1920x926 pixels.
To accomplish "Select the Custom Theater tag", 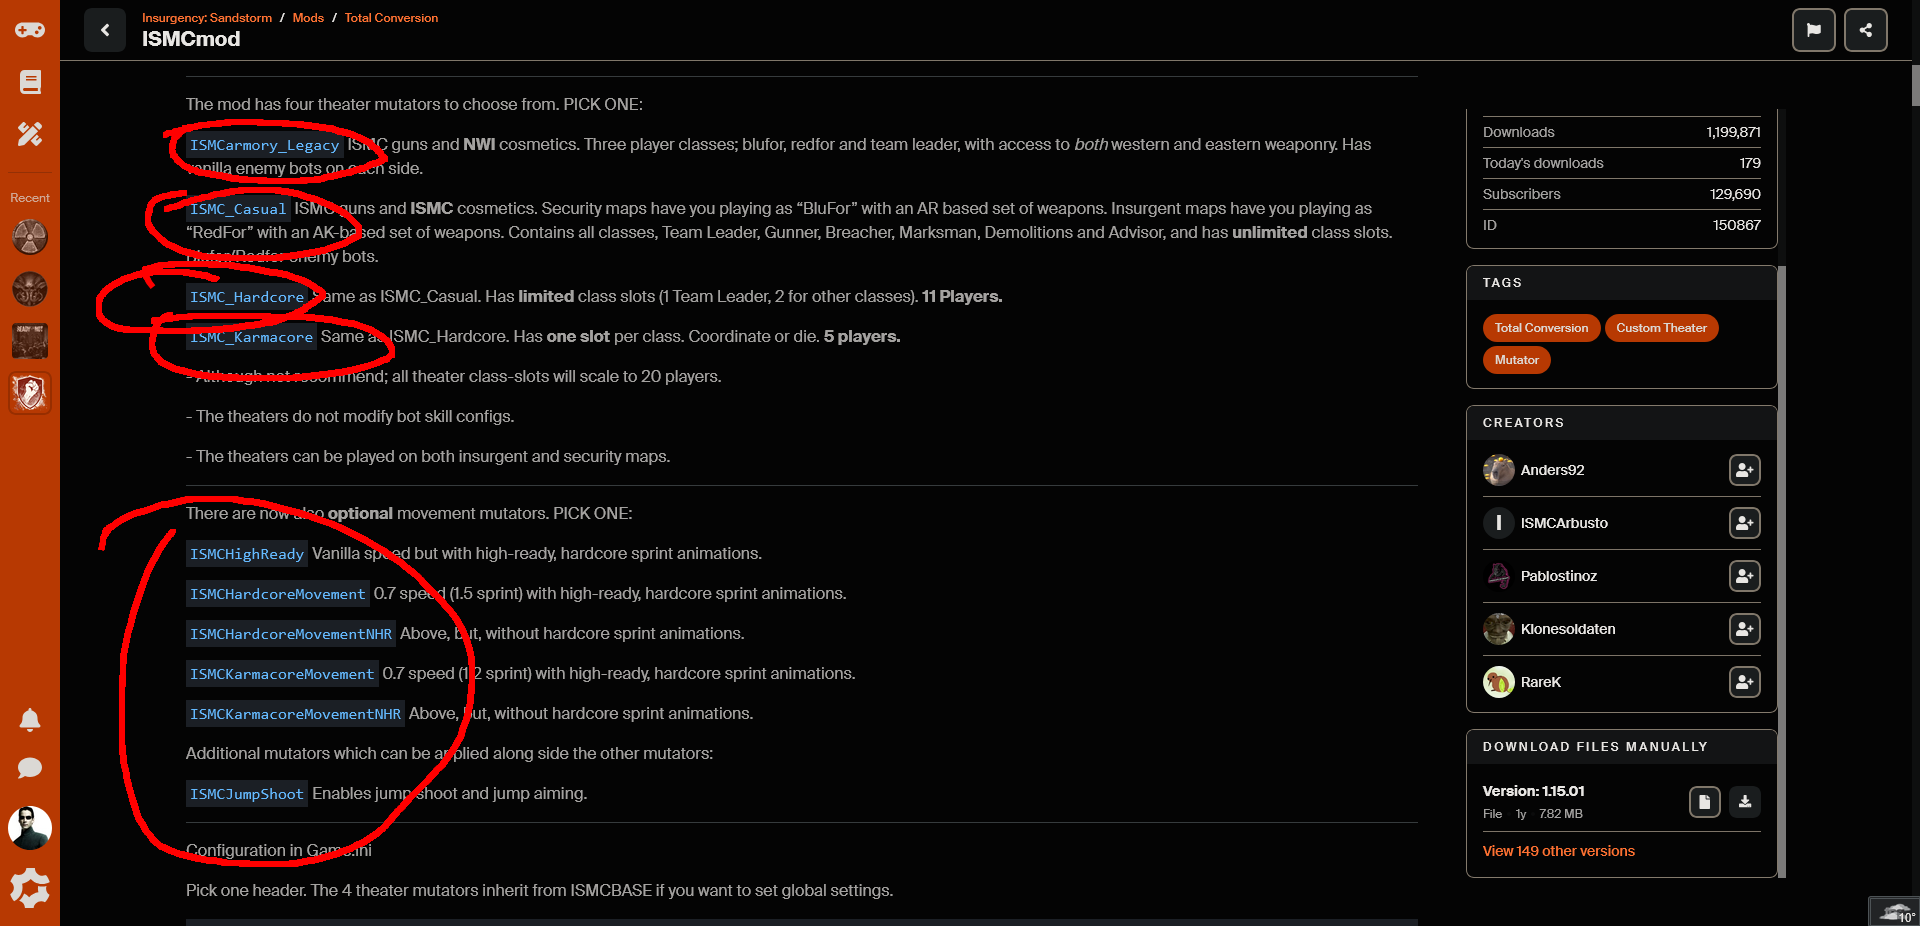I will [x=1661, y=328].
